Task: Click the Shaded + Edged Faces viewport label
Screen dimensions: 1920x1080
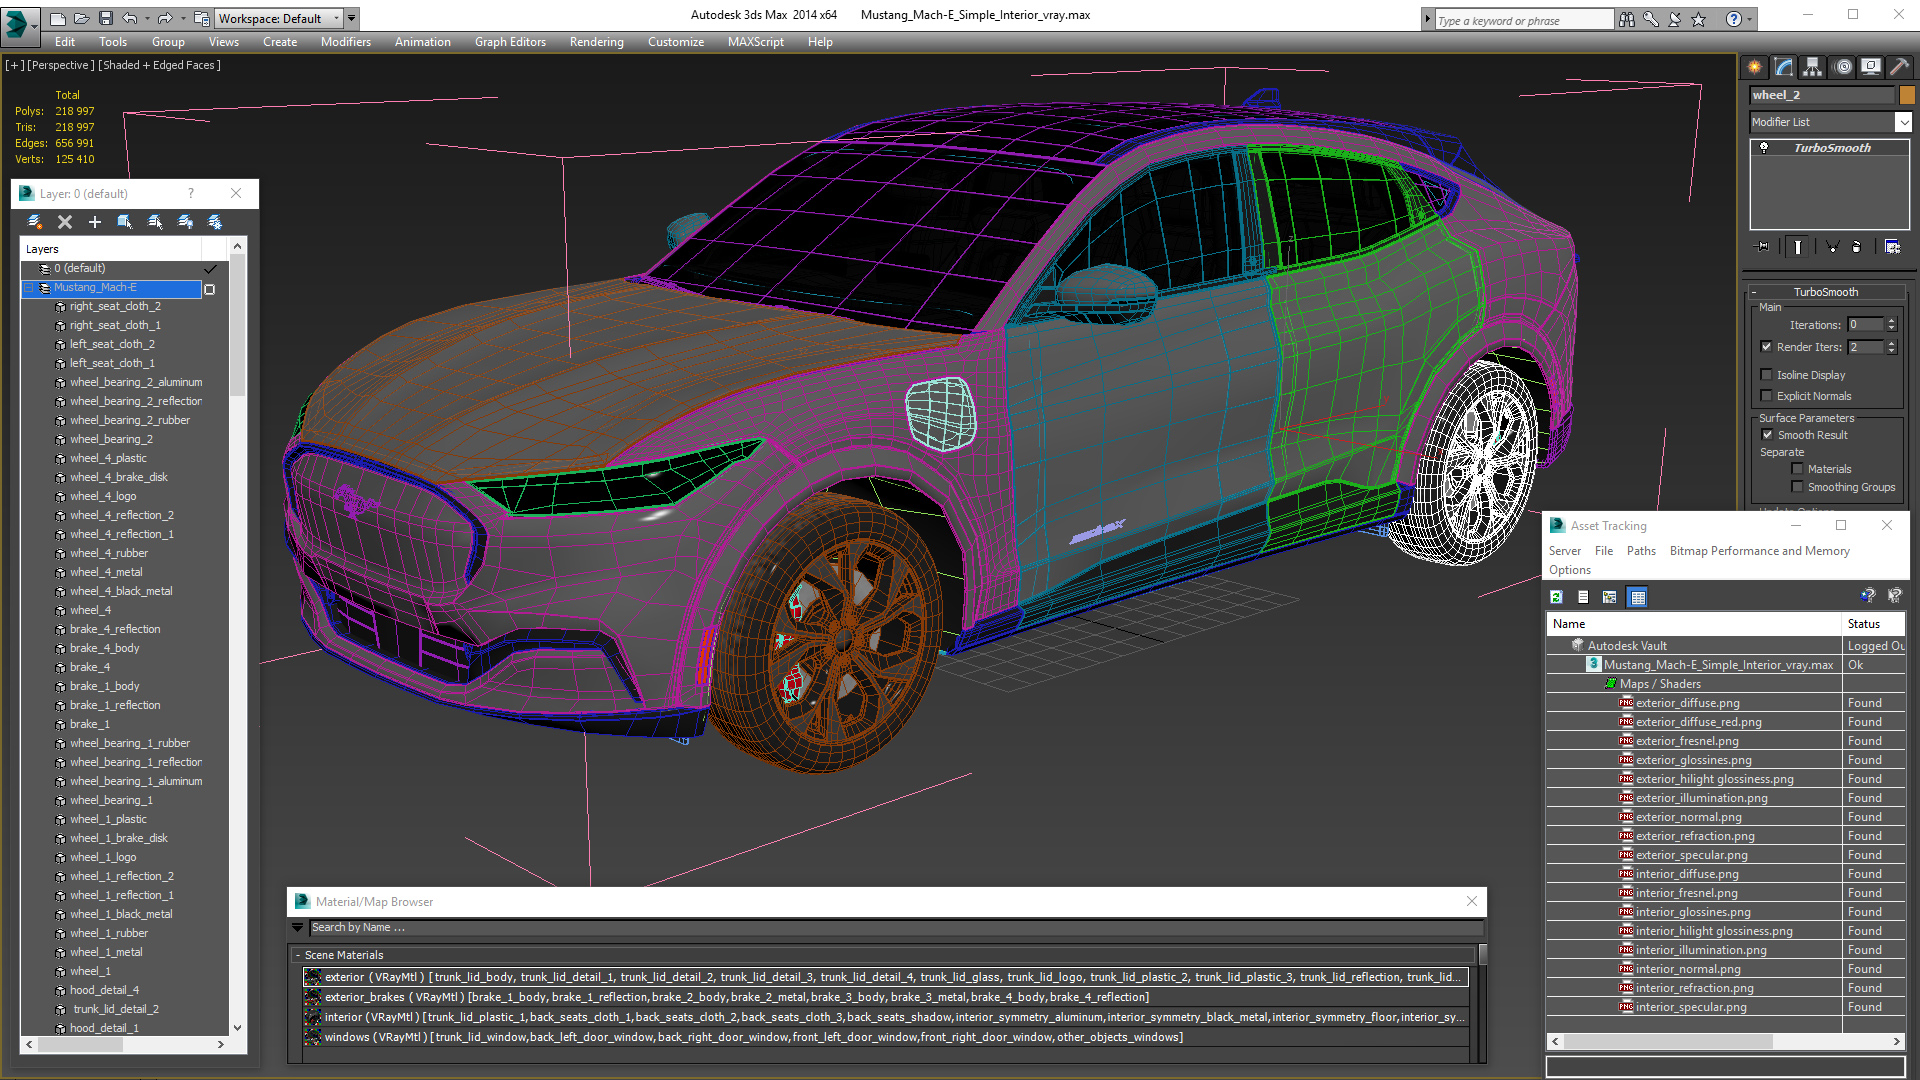Action: pyautogui.click(x=160, y=65)
